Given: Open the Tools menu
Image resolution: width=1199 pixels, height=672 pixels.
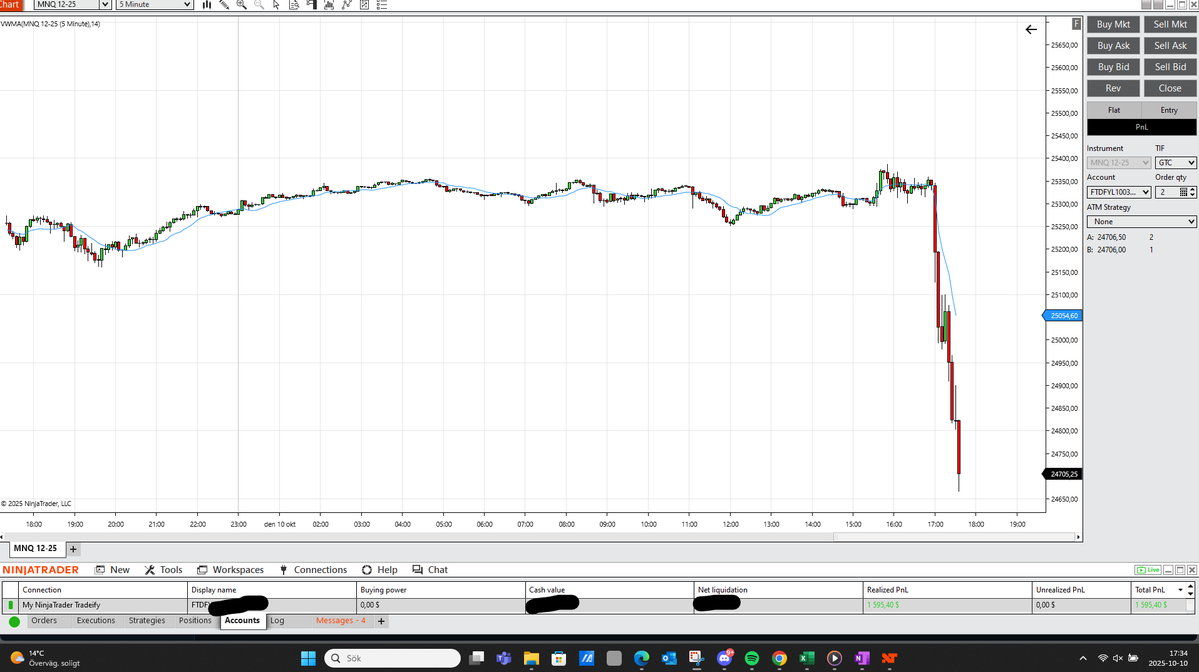Looking at the screenshot, I should pyautogui.click(x=164, y=570).
